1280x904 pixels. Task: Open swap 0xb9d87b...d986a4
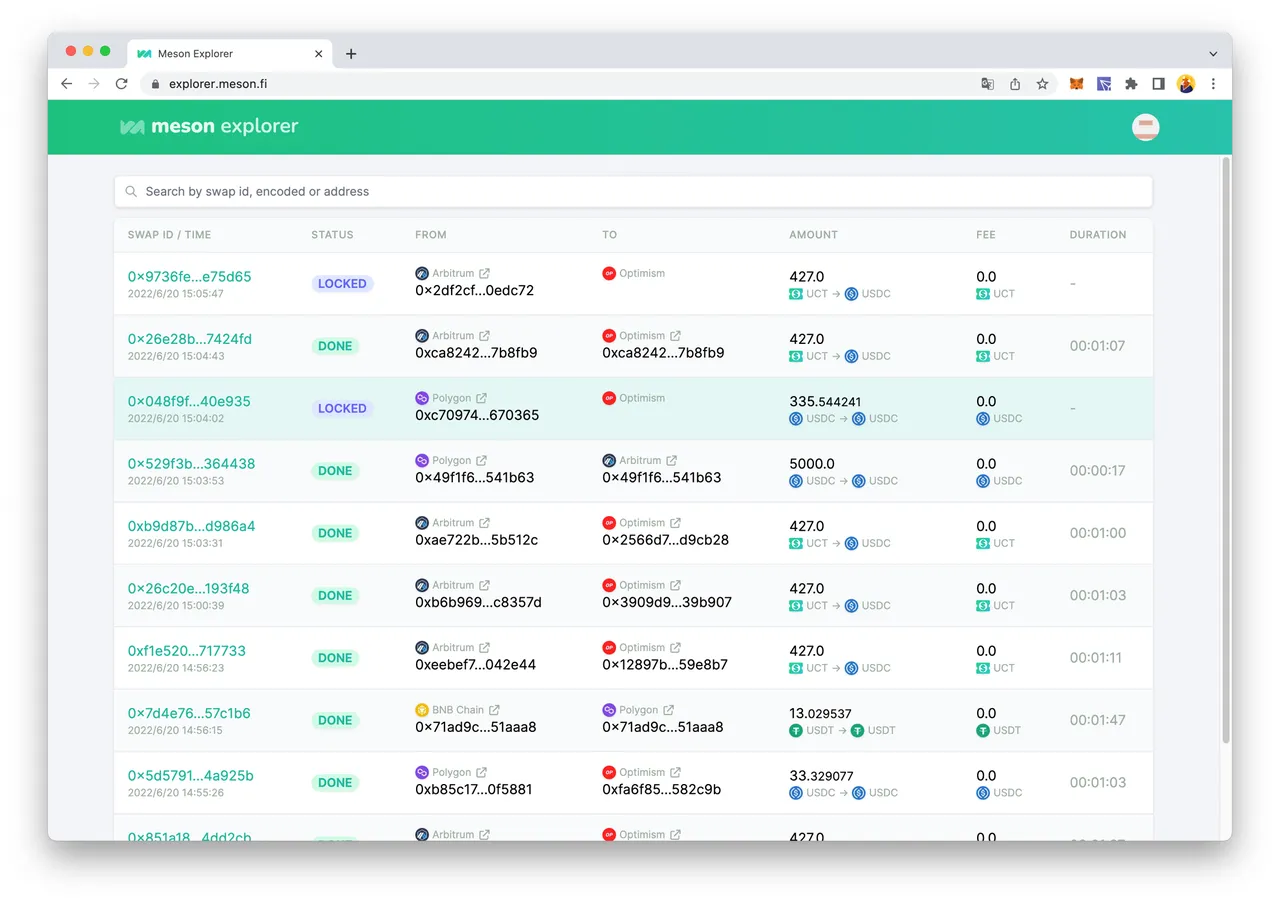[x=191, y=526]
